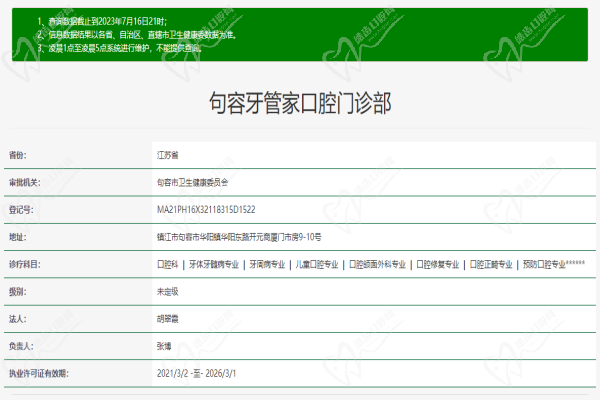Click the 地址 label
This screenshot has height=400, width=600.
coord(18,237)
